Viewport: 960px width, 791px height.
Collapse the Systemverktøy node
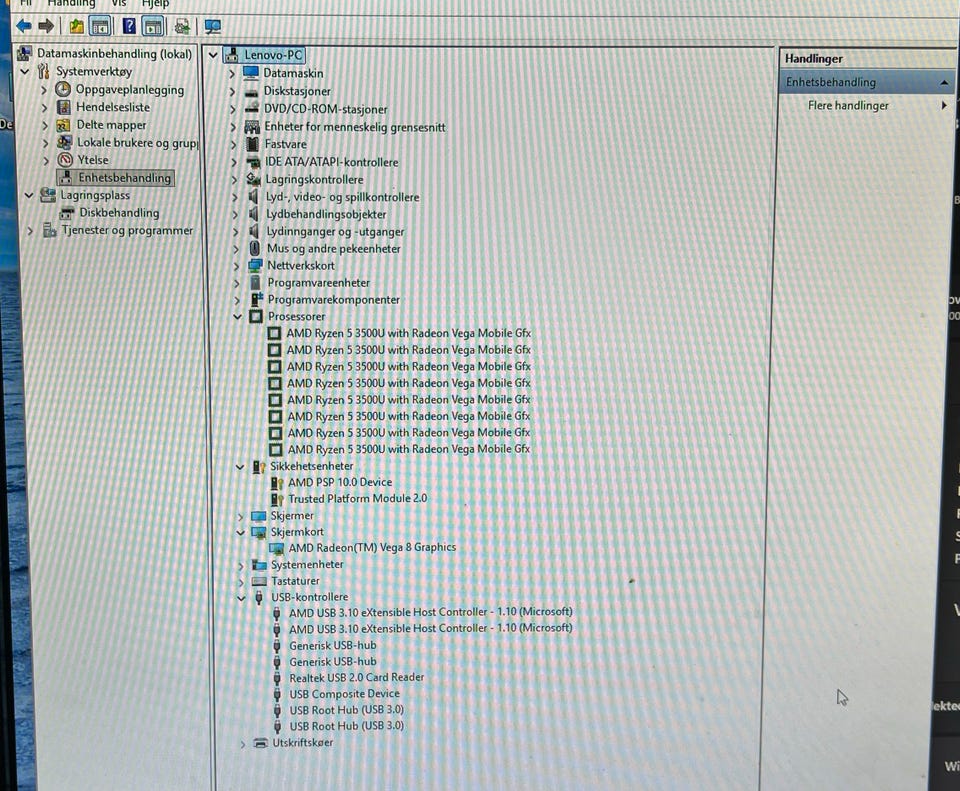tap(25, 72)
